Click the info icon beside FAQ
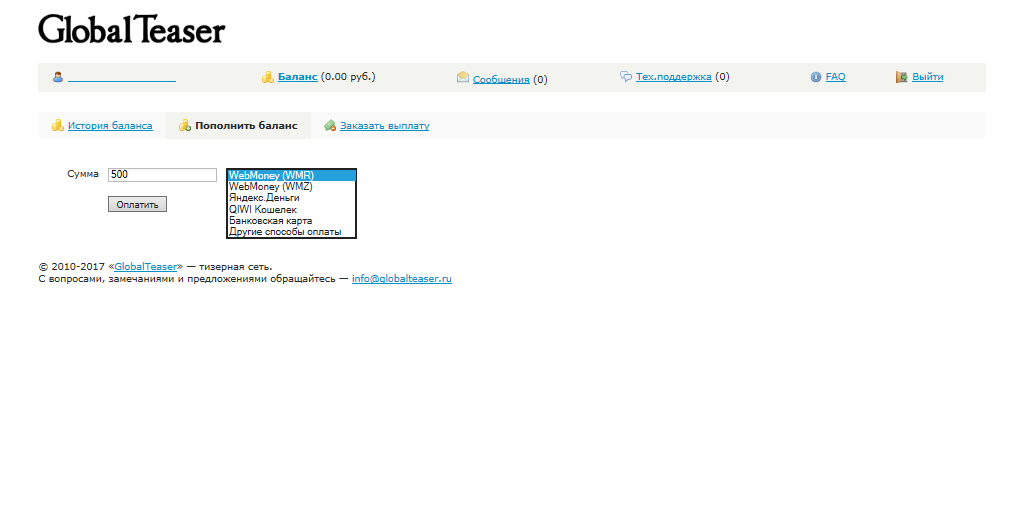Viewport: 1024px width, 510px height. [816, 77]
